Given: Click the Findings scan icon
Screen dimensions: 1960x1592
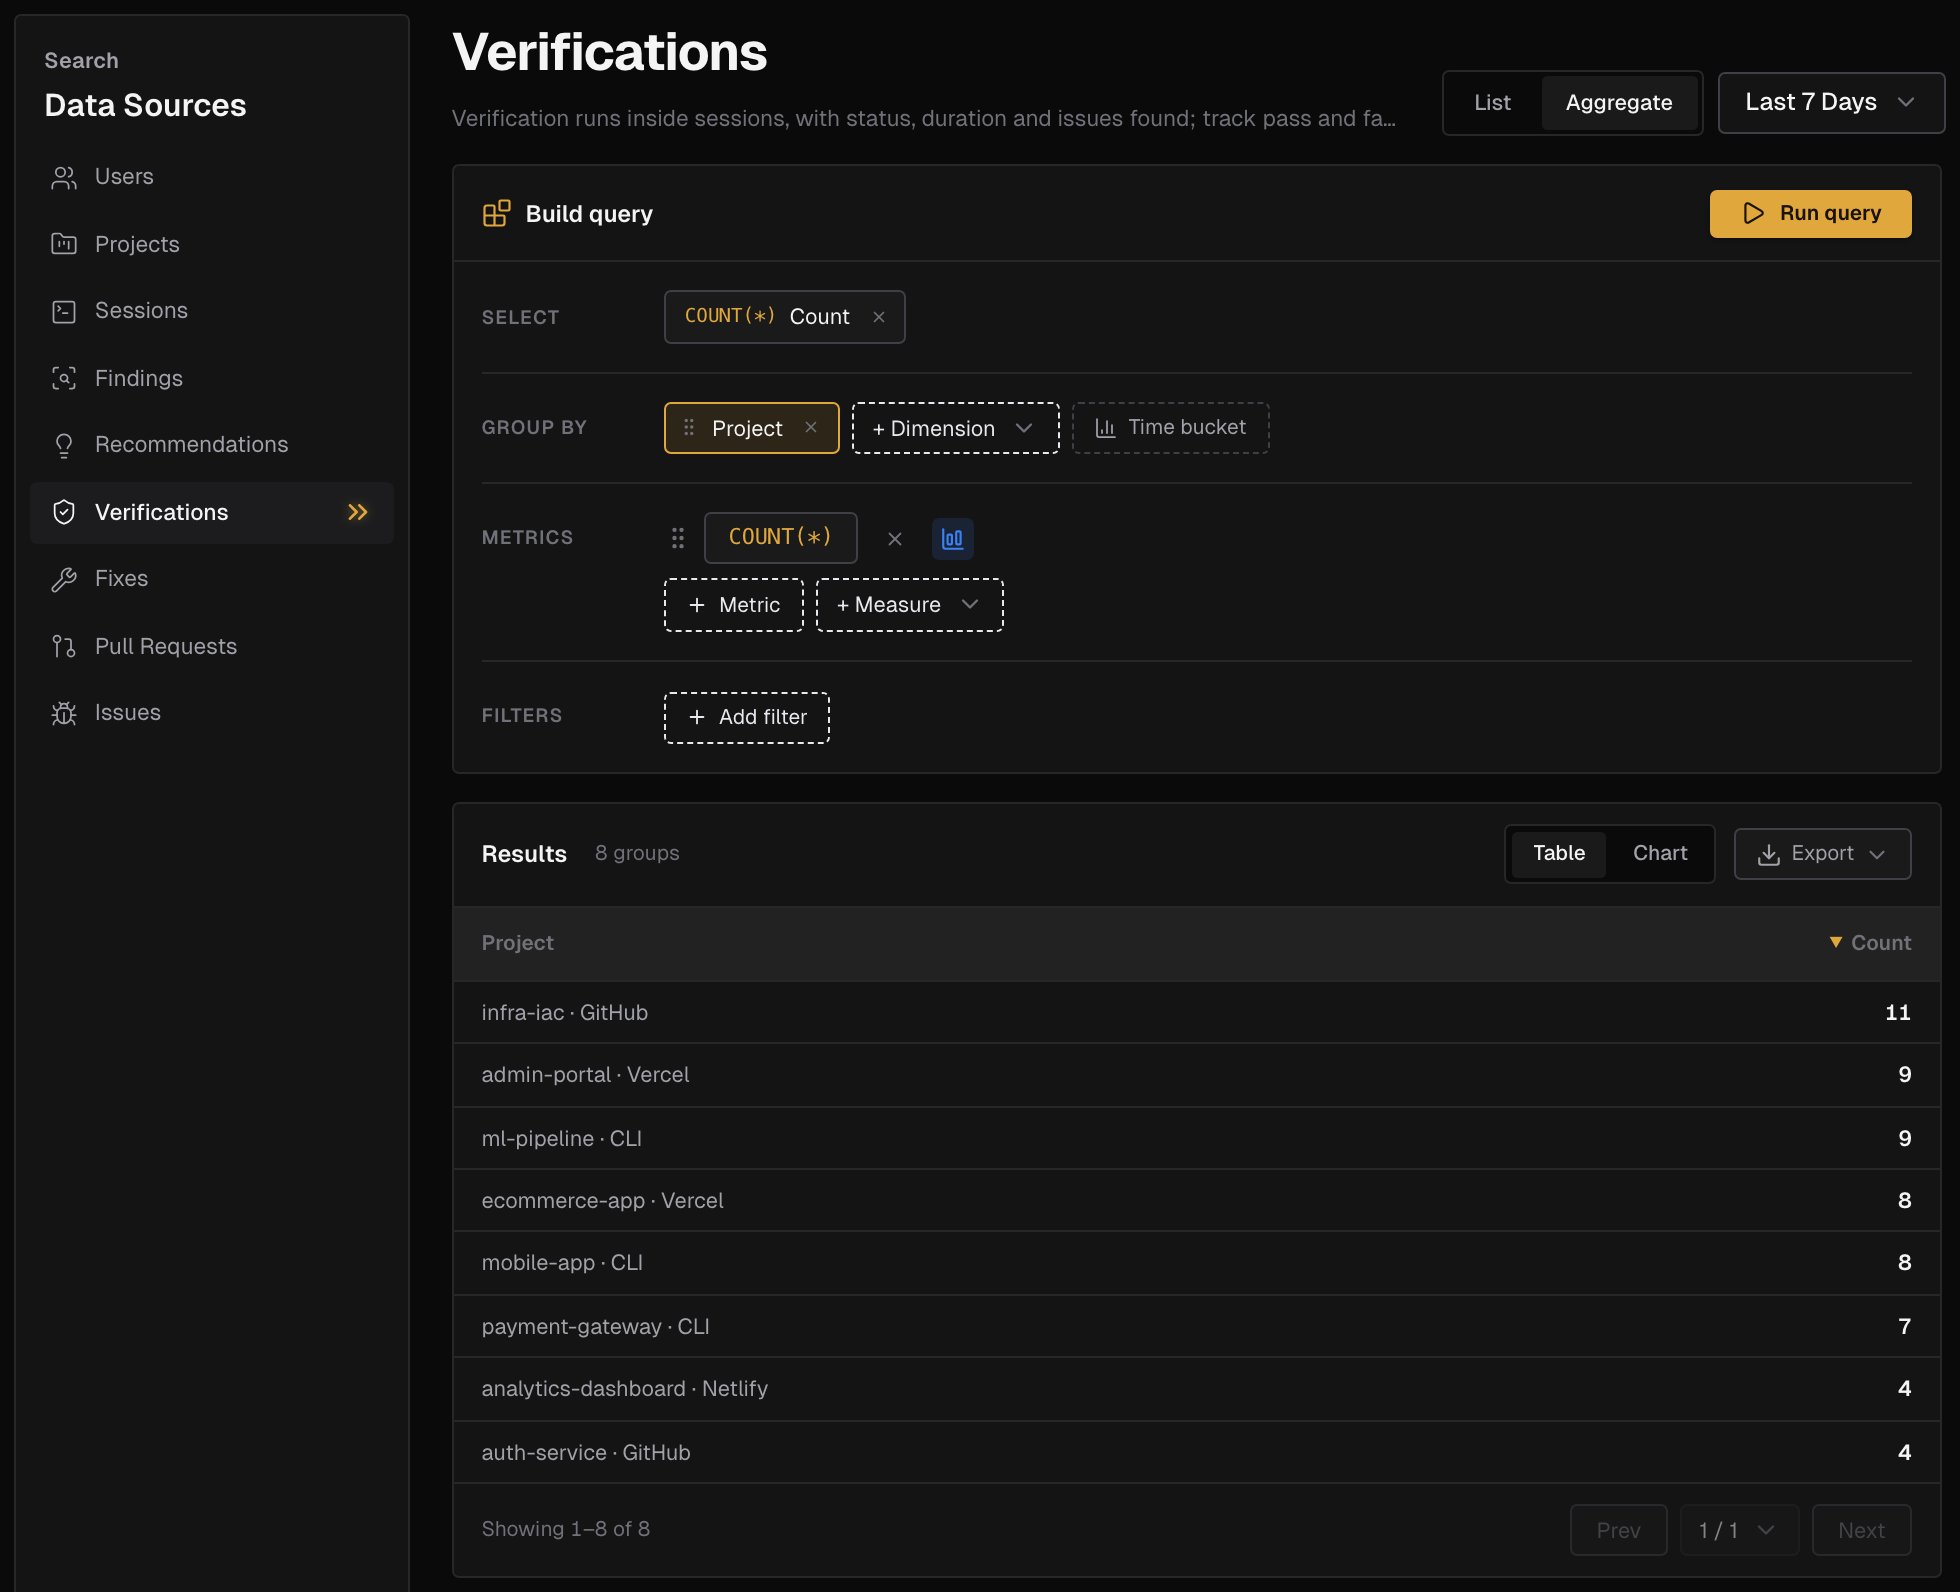Looking at the screenshot, I should pos(64,378).
